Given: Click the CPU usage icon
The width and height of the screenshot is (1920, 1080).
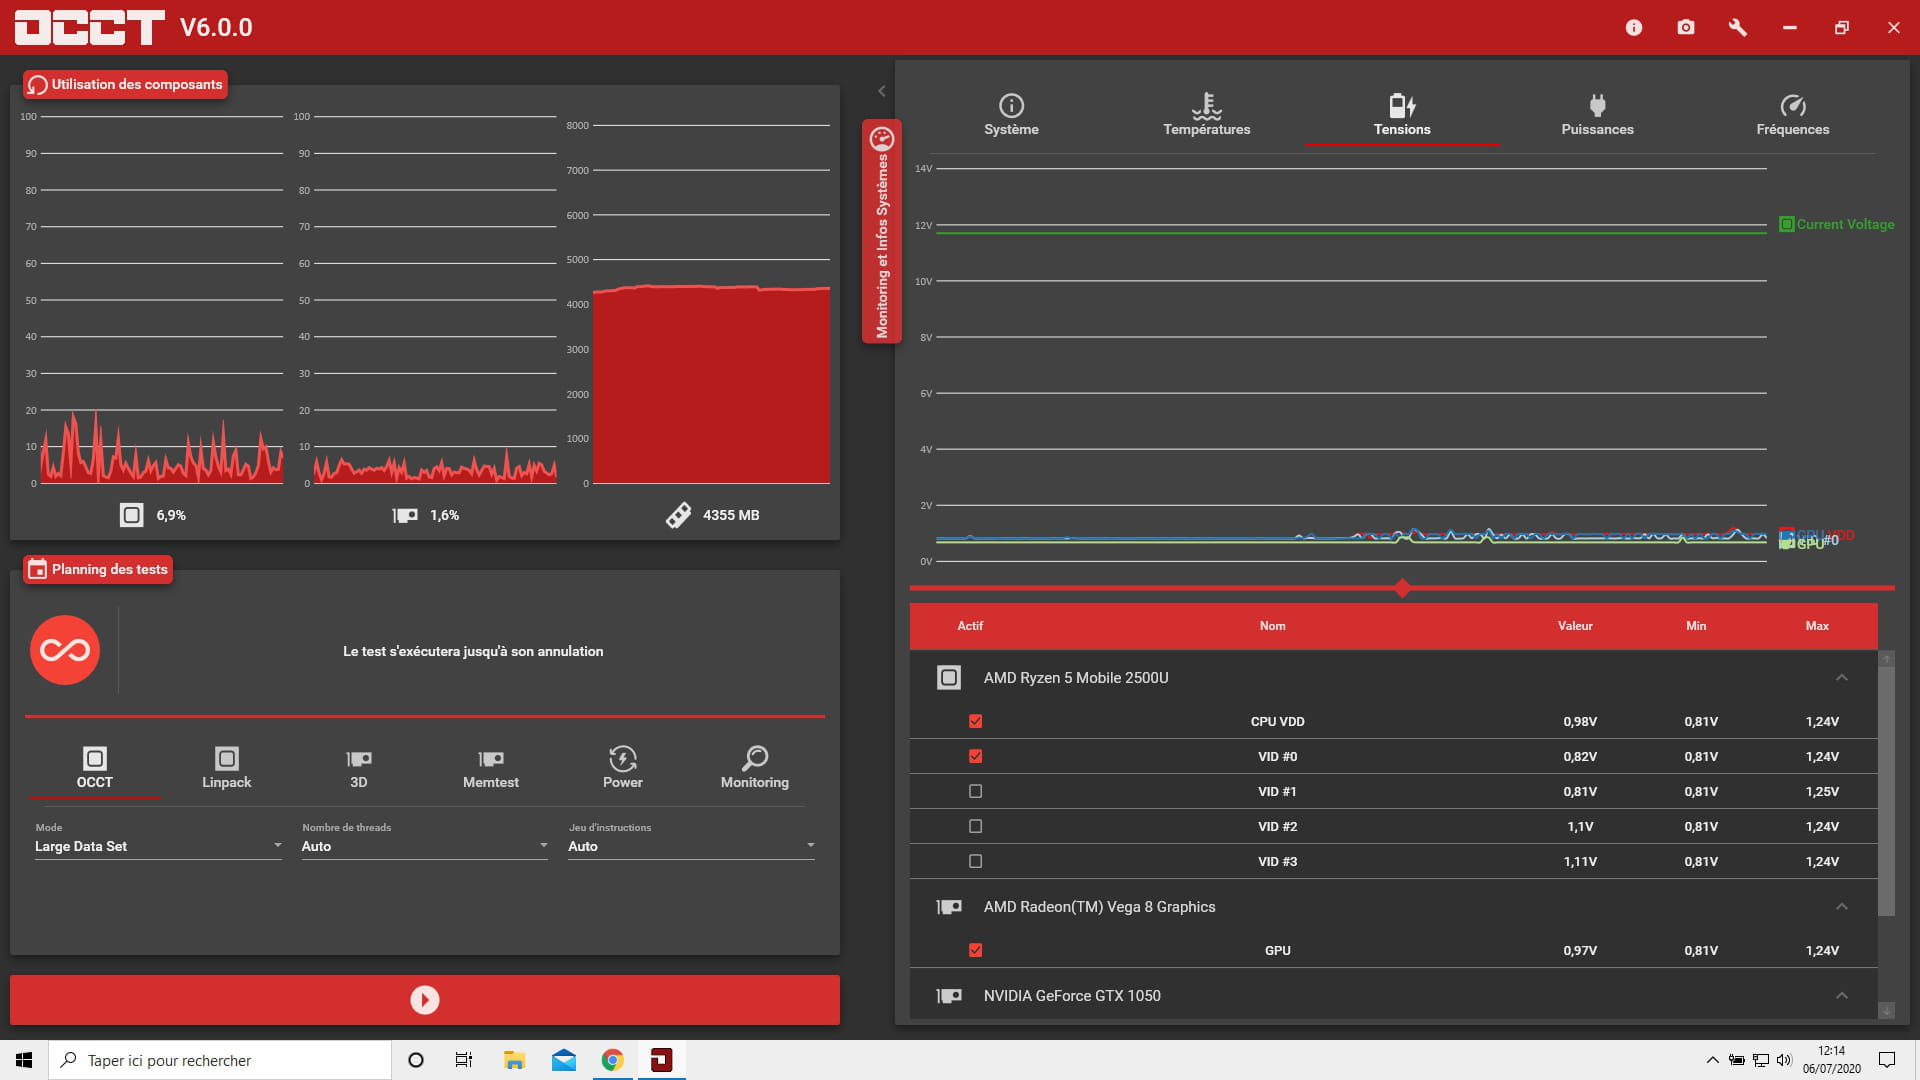Looking at the screenshot, I should [x=131, y=515].
